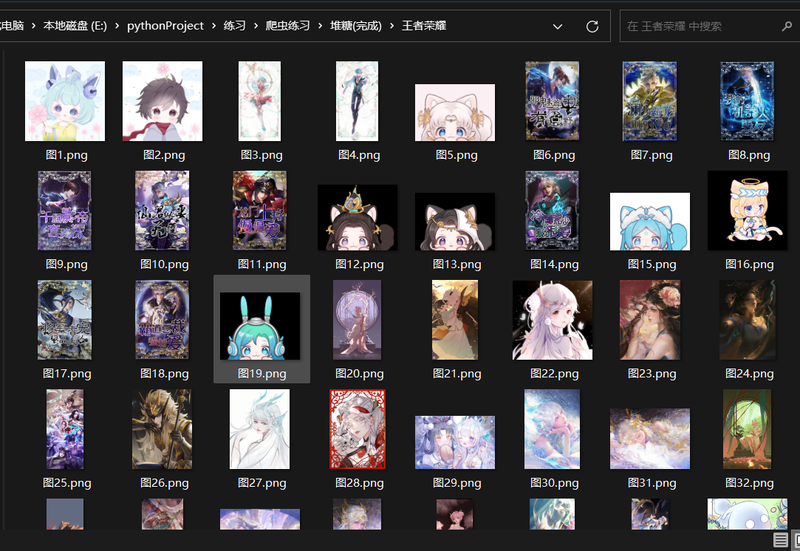Refresh the 王者荣耀 folder view
The width and height of the screenshot is (800, 551).
592,26
